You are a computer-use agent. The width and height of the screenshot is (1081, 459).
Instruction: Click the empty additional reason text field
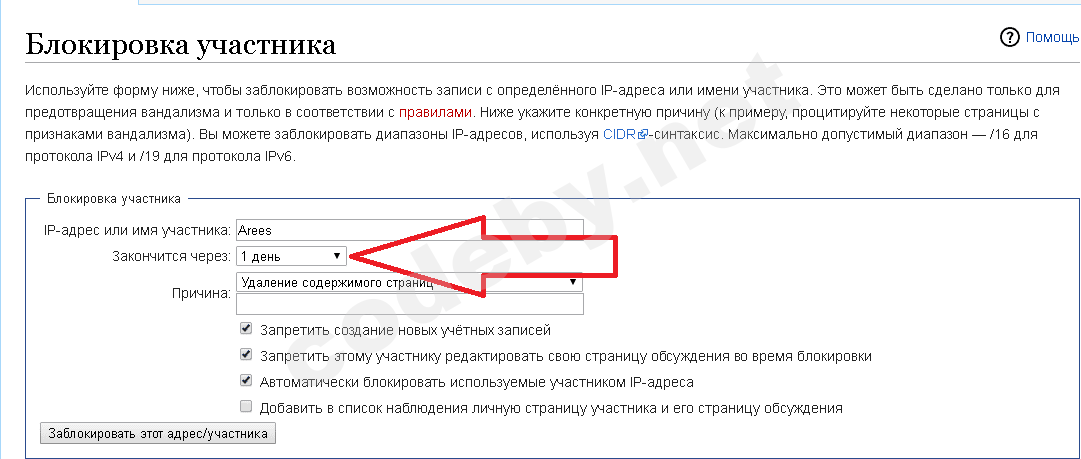pos(409,304)
